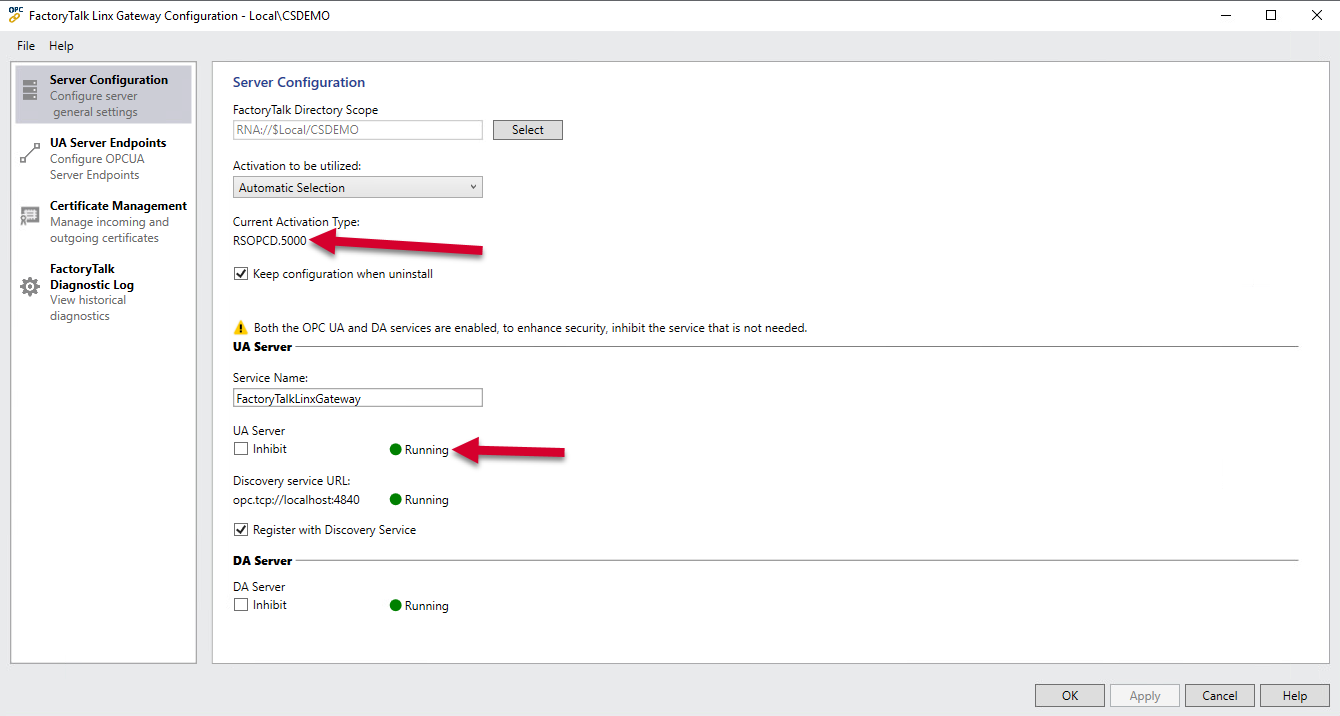Click the bottom Help button
The height and width of the screenshot is (716, 1340).
click(1295, 696)
